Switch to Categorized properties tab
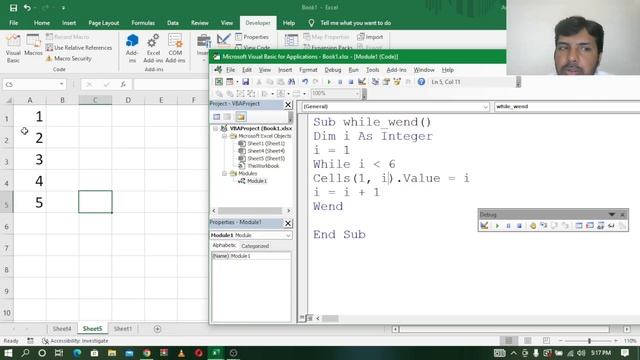Image resolution: width=640 pixels, height=360 pixels. (255, 246)
